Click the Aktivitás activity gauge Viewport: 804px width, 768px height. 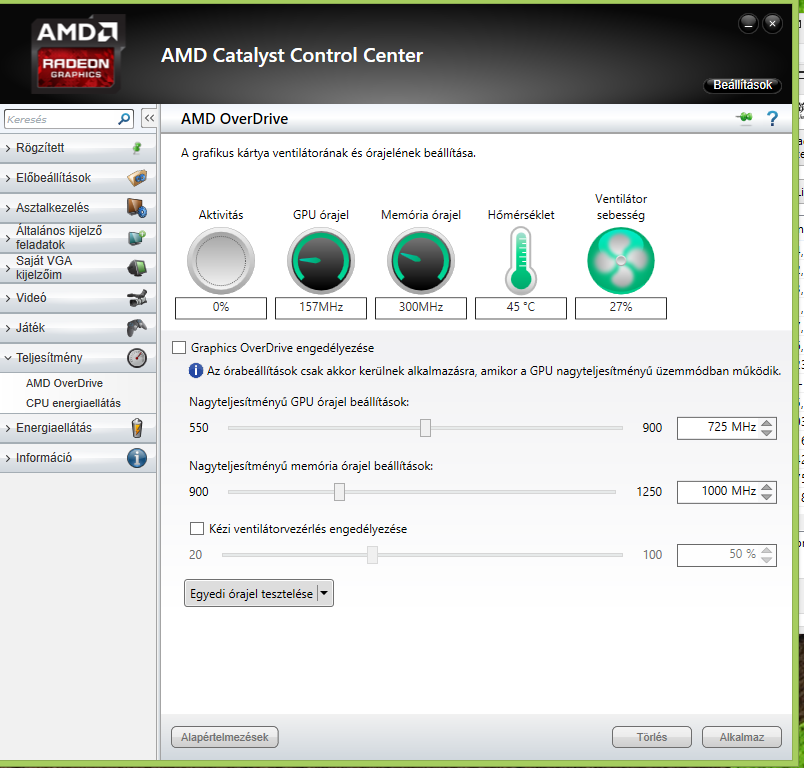point(221,261)
